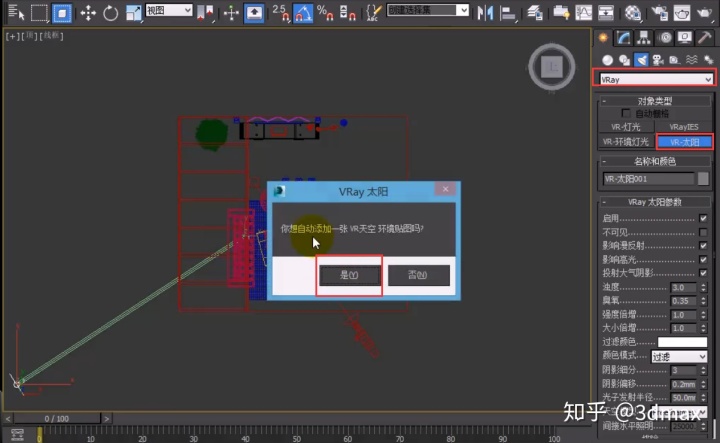
Task: Select the Cameras category icon
Action: pyautogui.click(x=658, y=60)
